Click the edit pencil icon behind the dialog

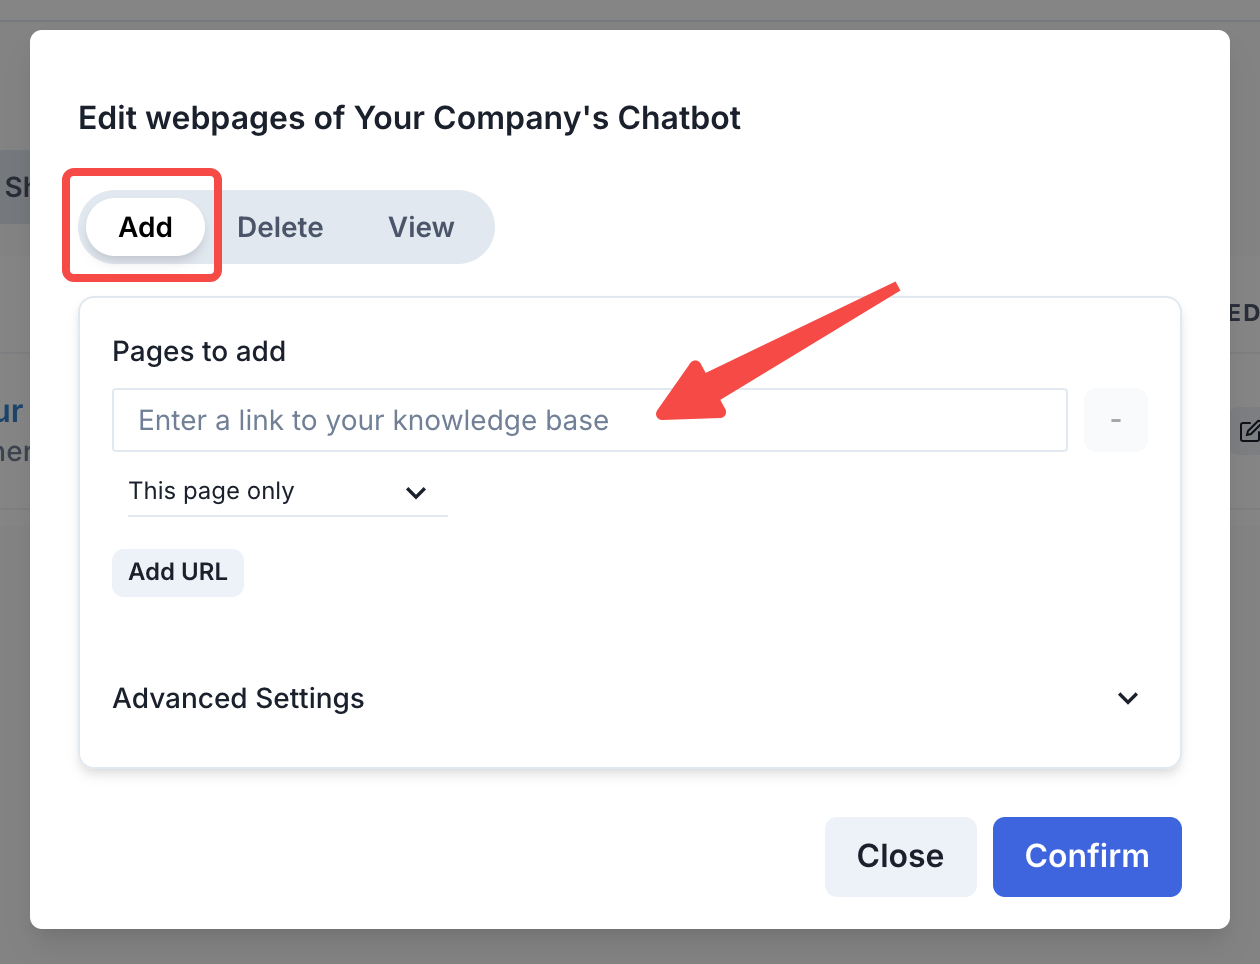(x=1248, y=431)
